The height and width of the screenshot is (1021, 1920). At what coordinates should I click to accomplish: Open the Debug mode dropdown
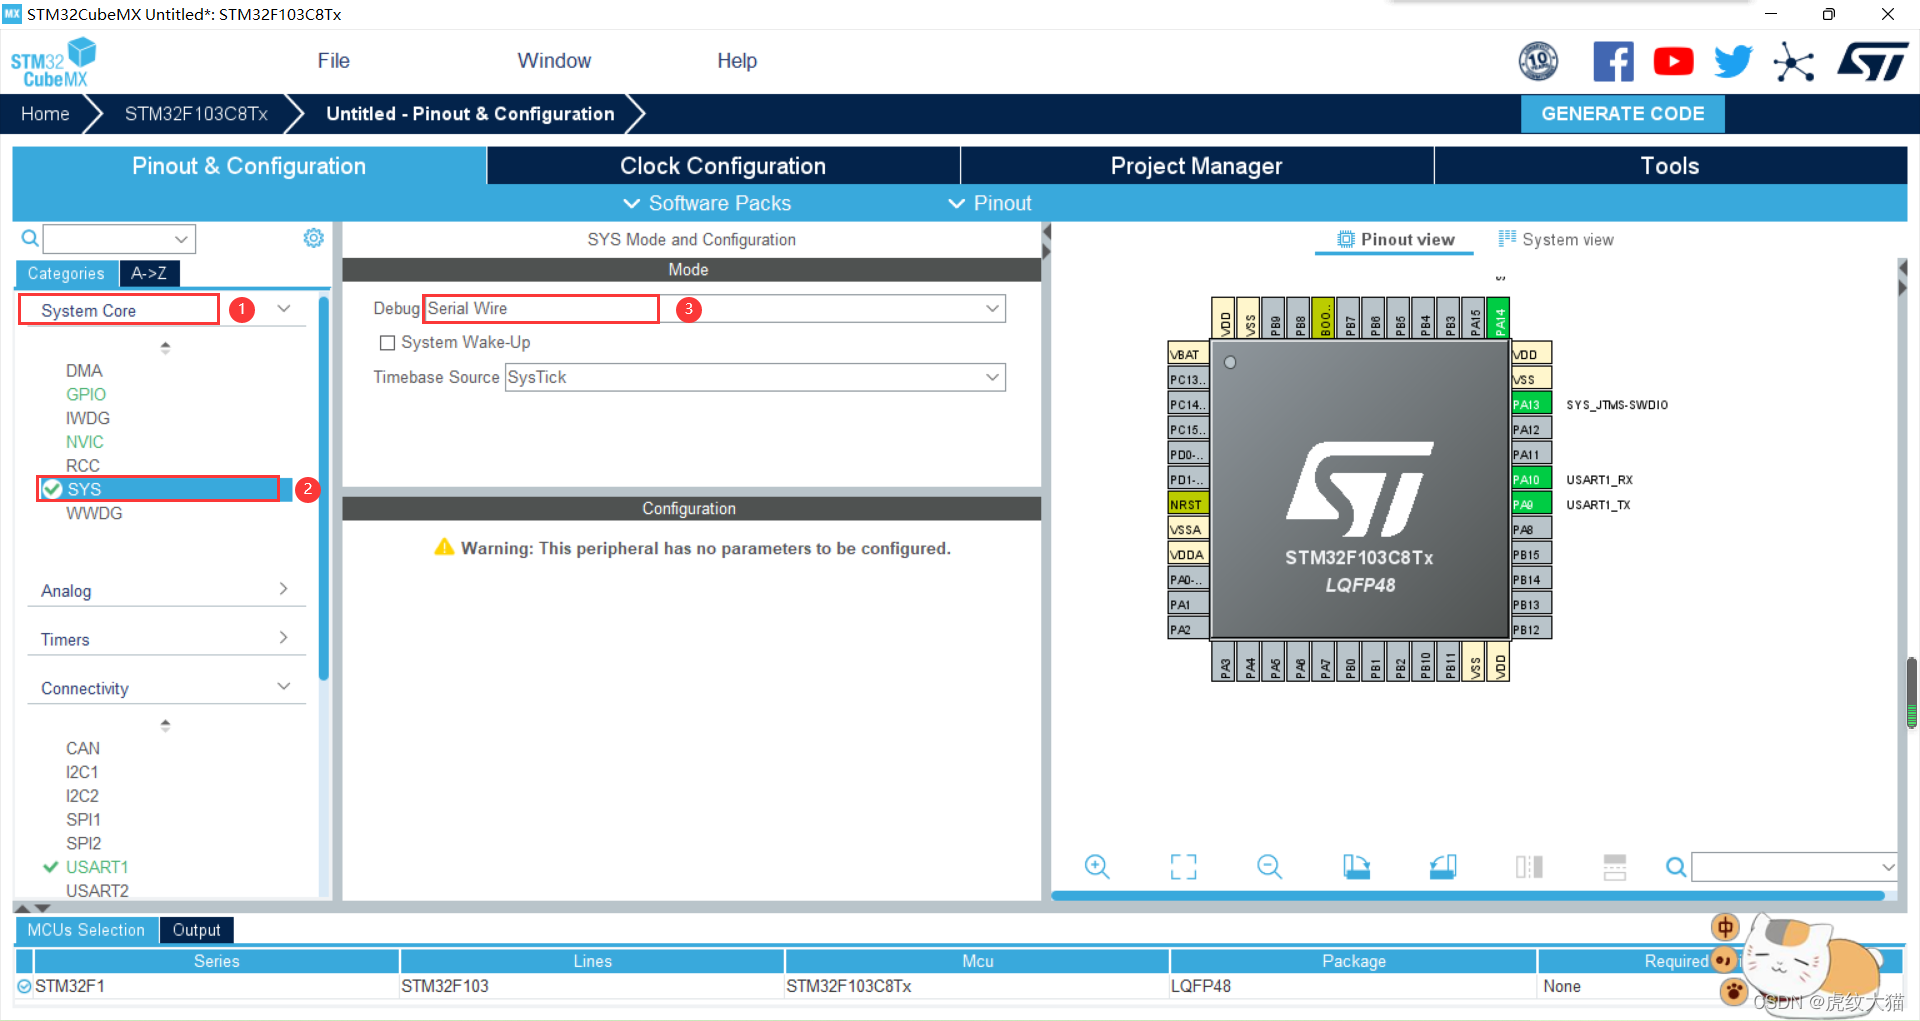[992, 308]
